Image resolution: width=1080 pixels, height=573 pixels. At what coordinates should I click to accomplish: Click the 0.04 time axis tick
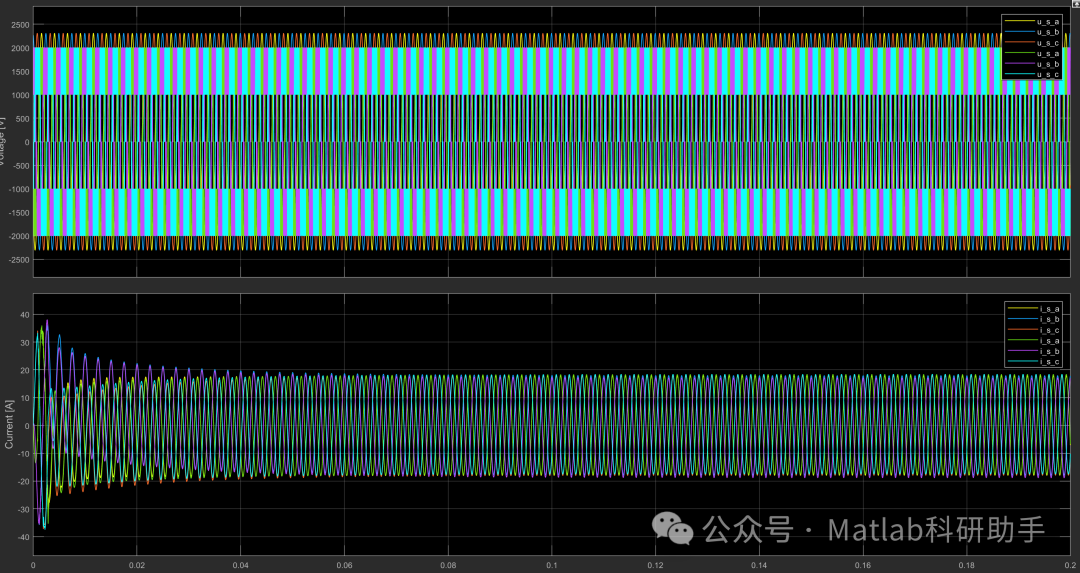(240, 565)
